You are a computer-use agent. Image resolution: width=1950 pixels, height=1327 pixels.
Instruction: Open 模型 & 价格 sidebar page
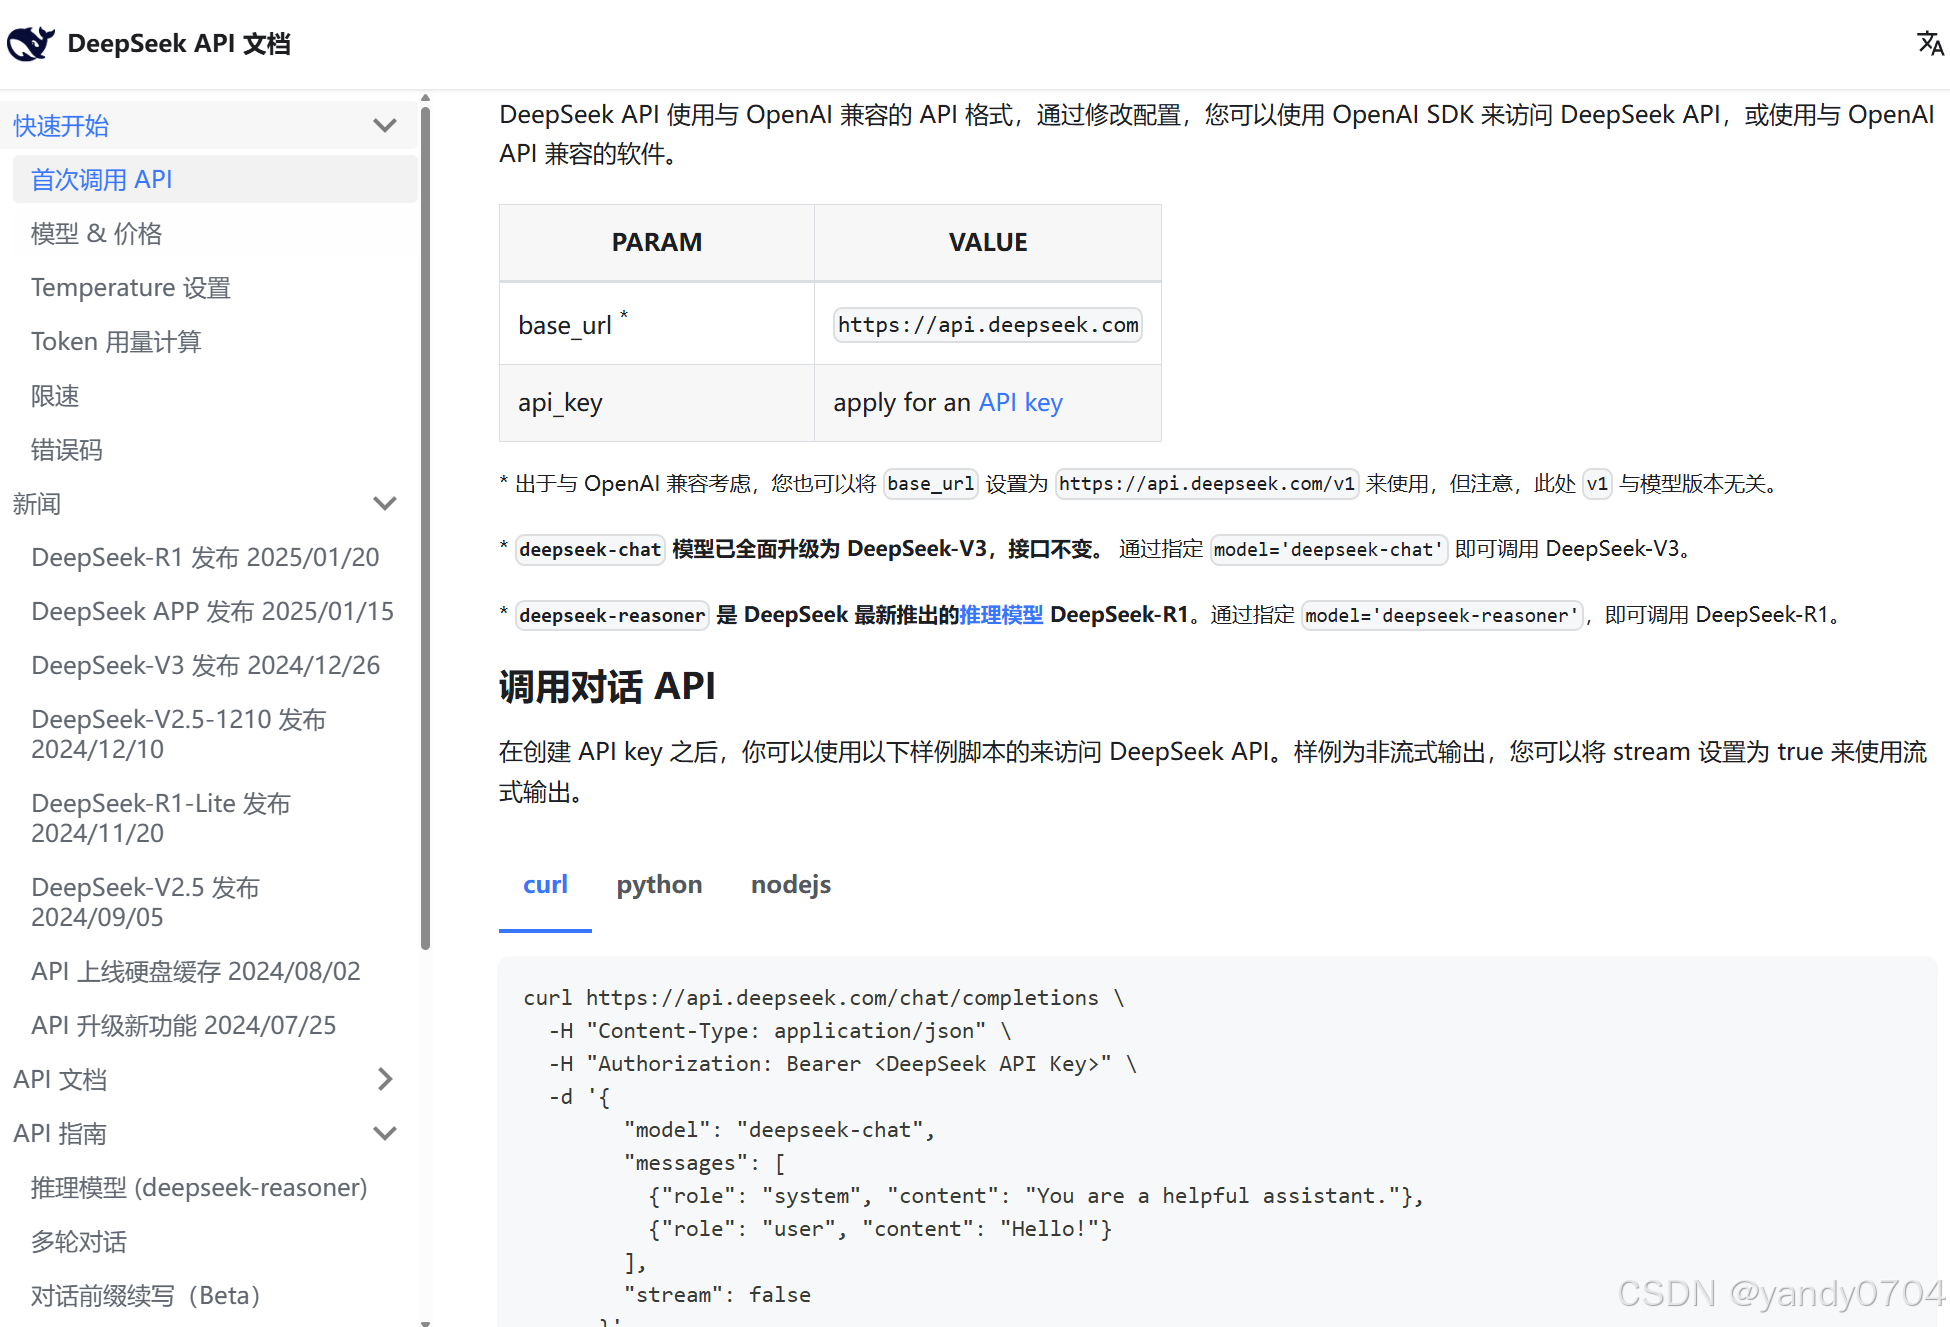97,234
